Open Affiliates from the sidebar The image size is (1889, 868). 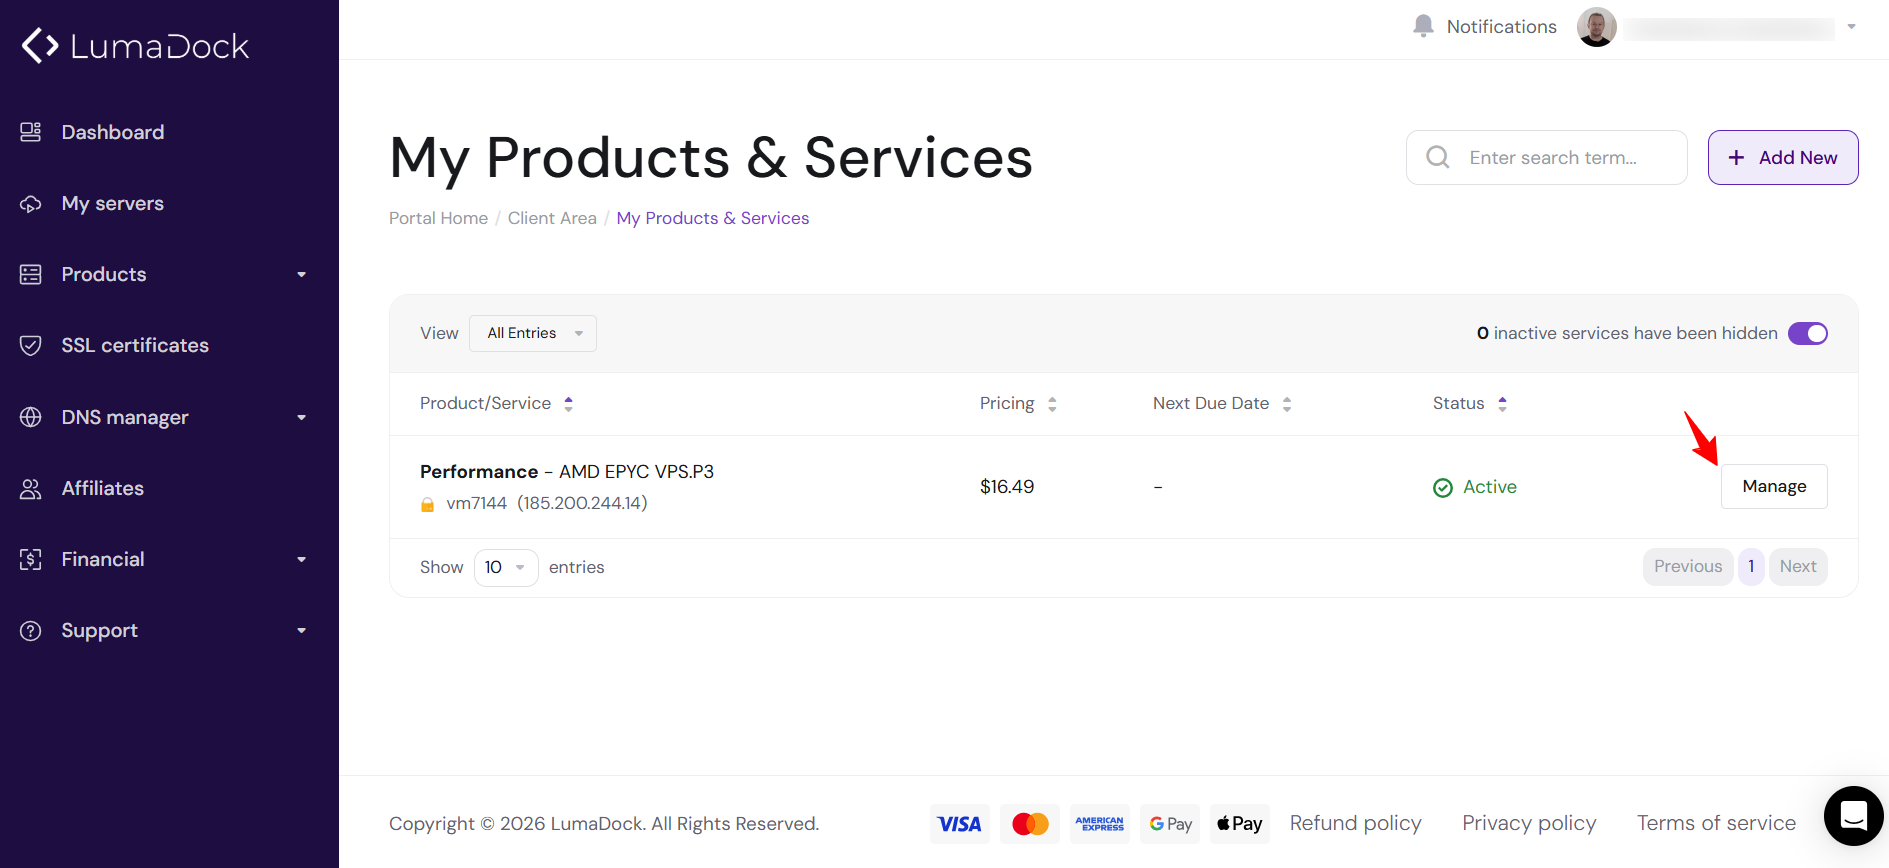click(x=103, y=488)
